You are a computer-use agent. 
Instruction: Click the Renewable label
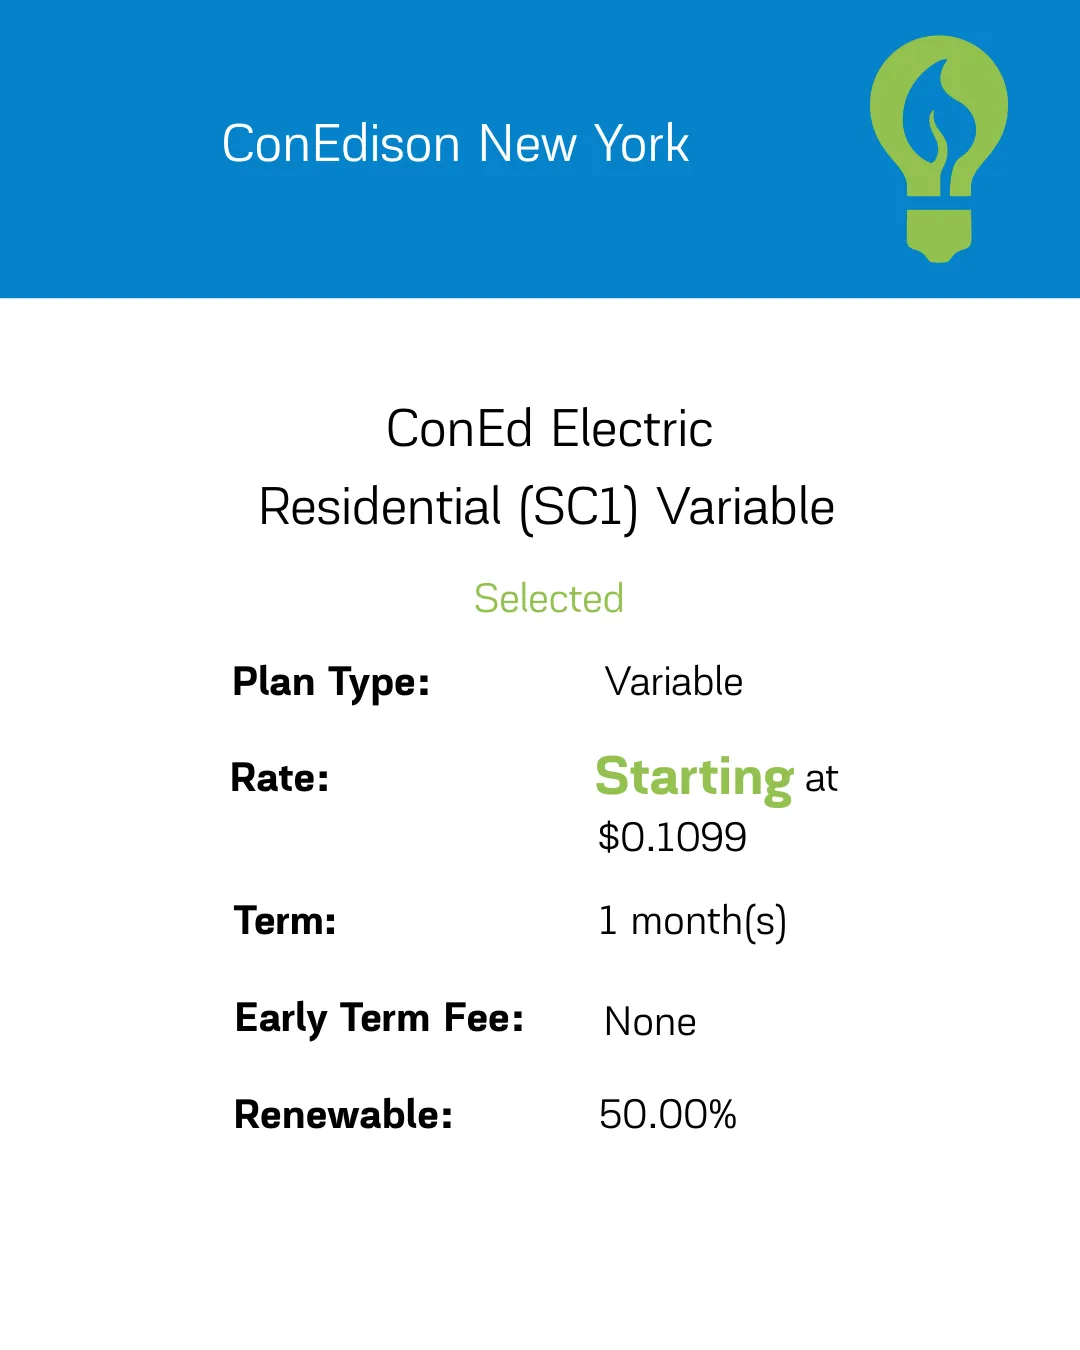click(x=343, y=1115)
